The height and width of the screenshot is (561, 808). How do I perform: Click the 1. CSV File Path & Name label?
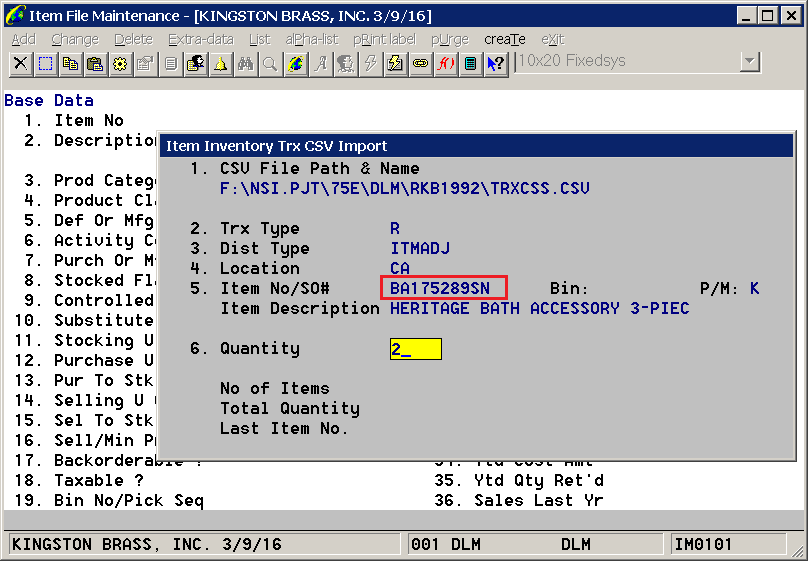point(305,168)
